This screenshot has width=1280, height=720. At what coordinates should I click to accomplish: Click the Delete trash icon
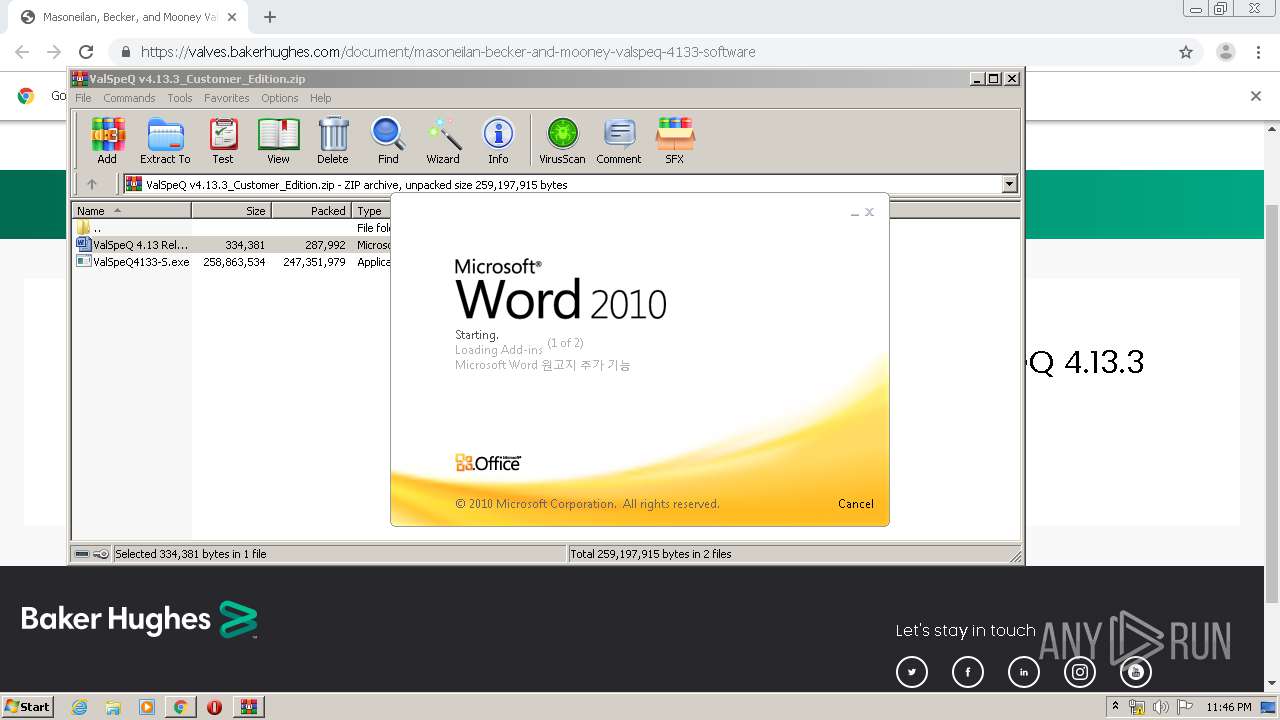(333, 140)
